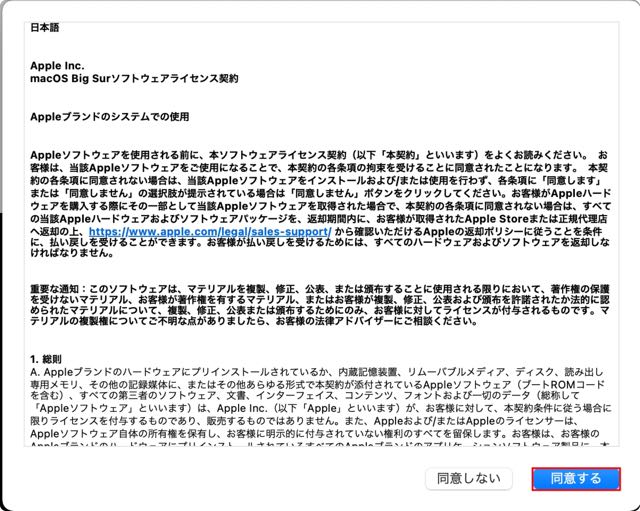640x511 pixels.
Task: Select the Appleブランドのシステムでの使用 heading
Action: point(109,117)
